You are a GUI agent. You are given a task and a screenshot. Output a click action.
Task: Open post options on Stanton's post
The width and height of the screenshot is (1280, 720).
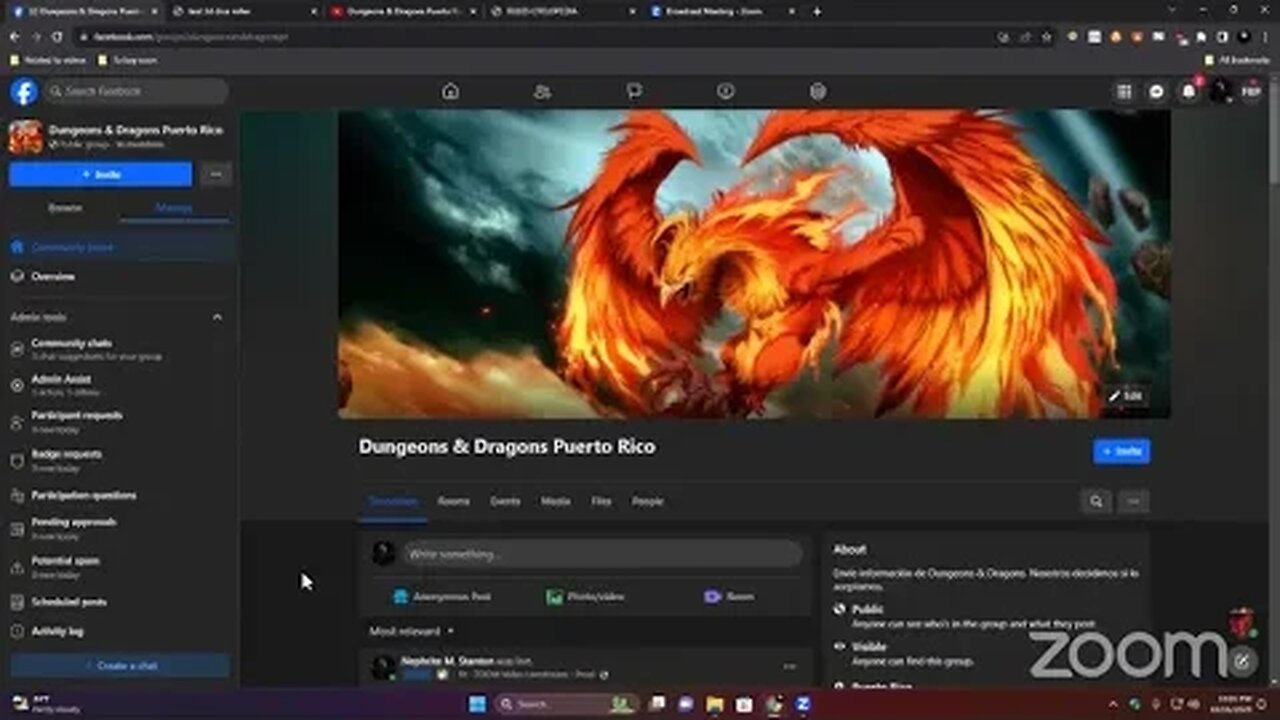[x=790, y=666]
